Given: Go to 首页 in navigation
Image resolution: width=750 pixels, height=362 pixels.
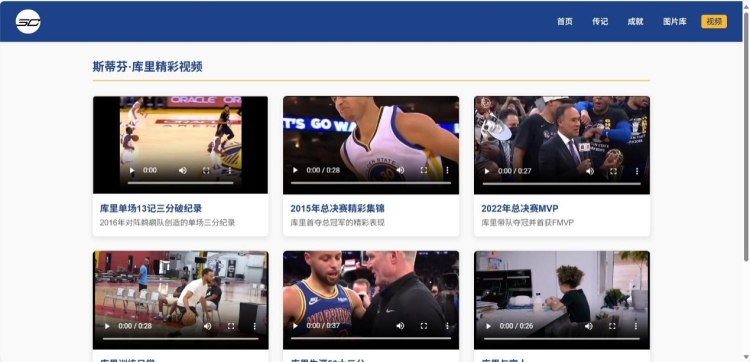Looking at the screenshot, I should tap(564, 22).
